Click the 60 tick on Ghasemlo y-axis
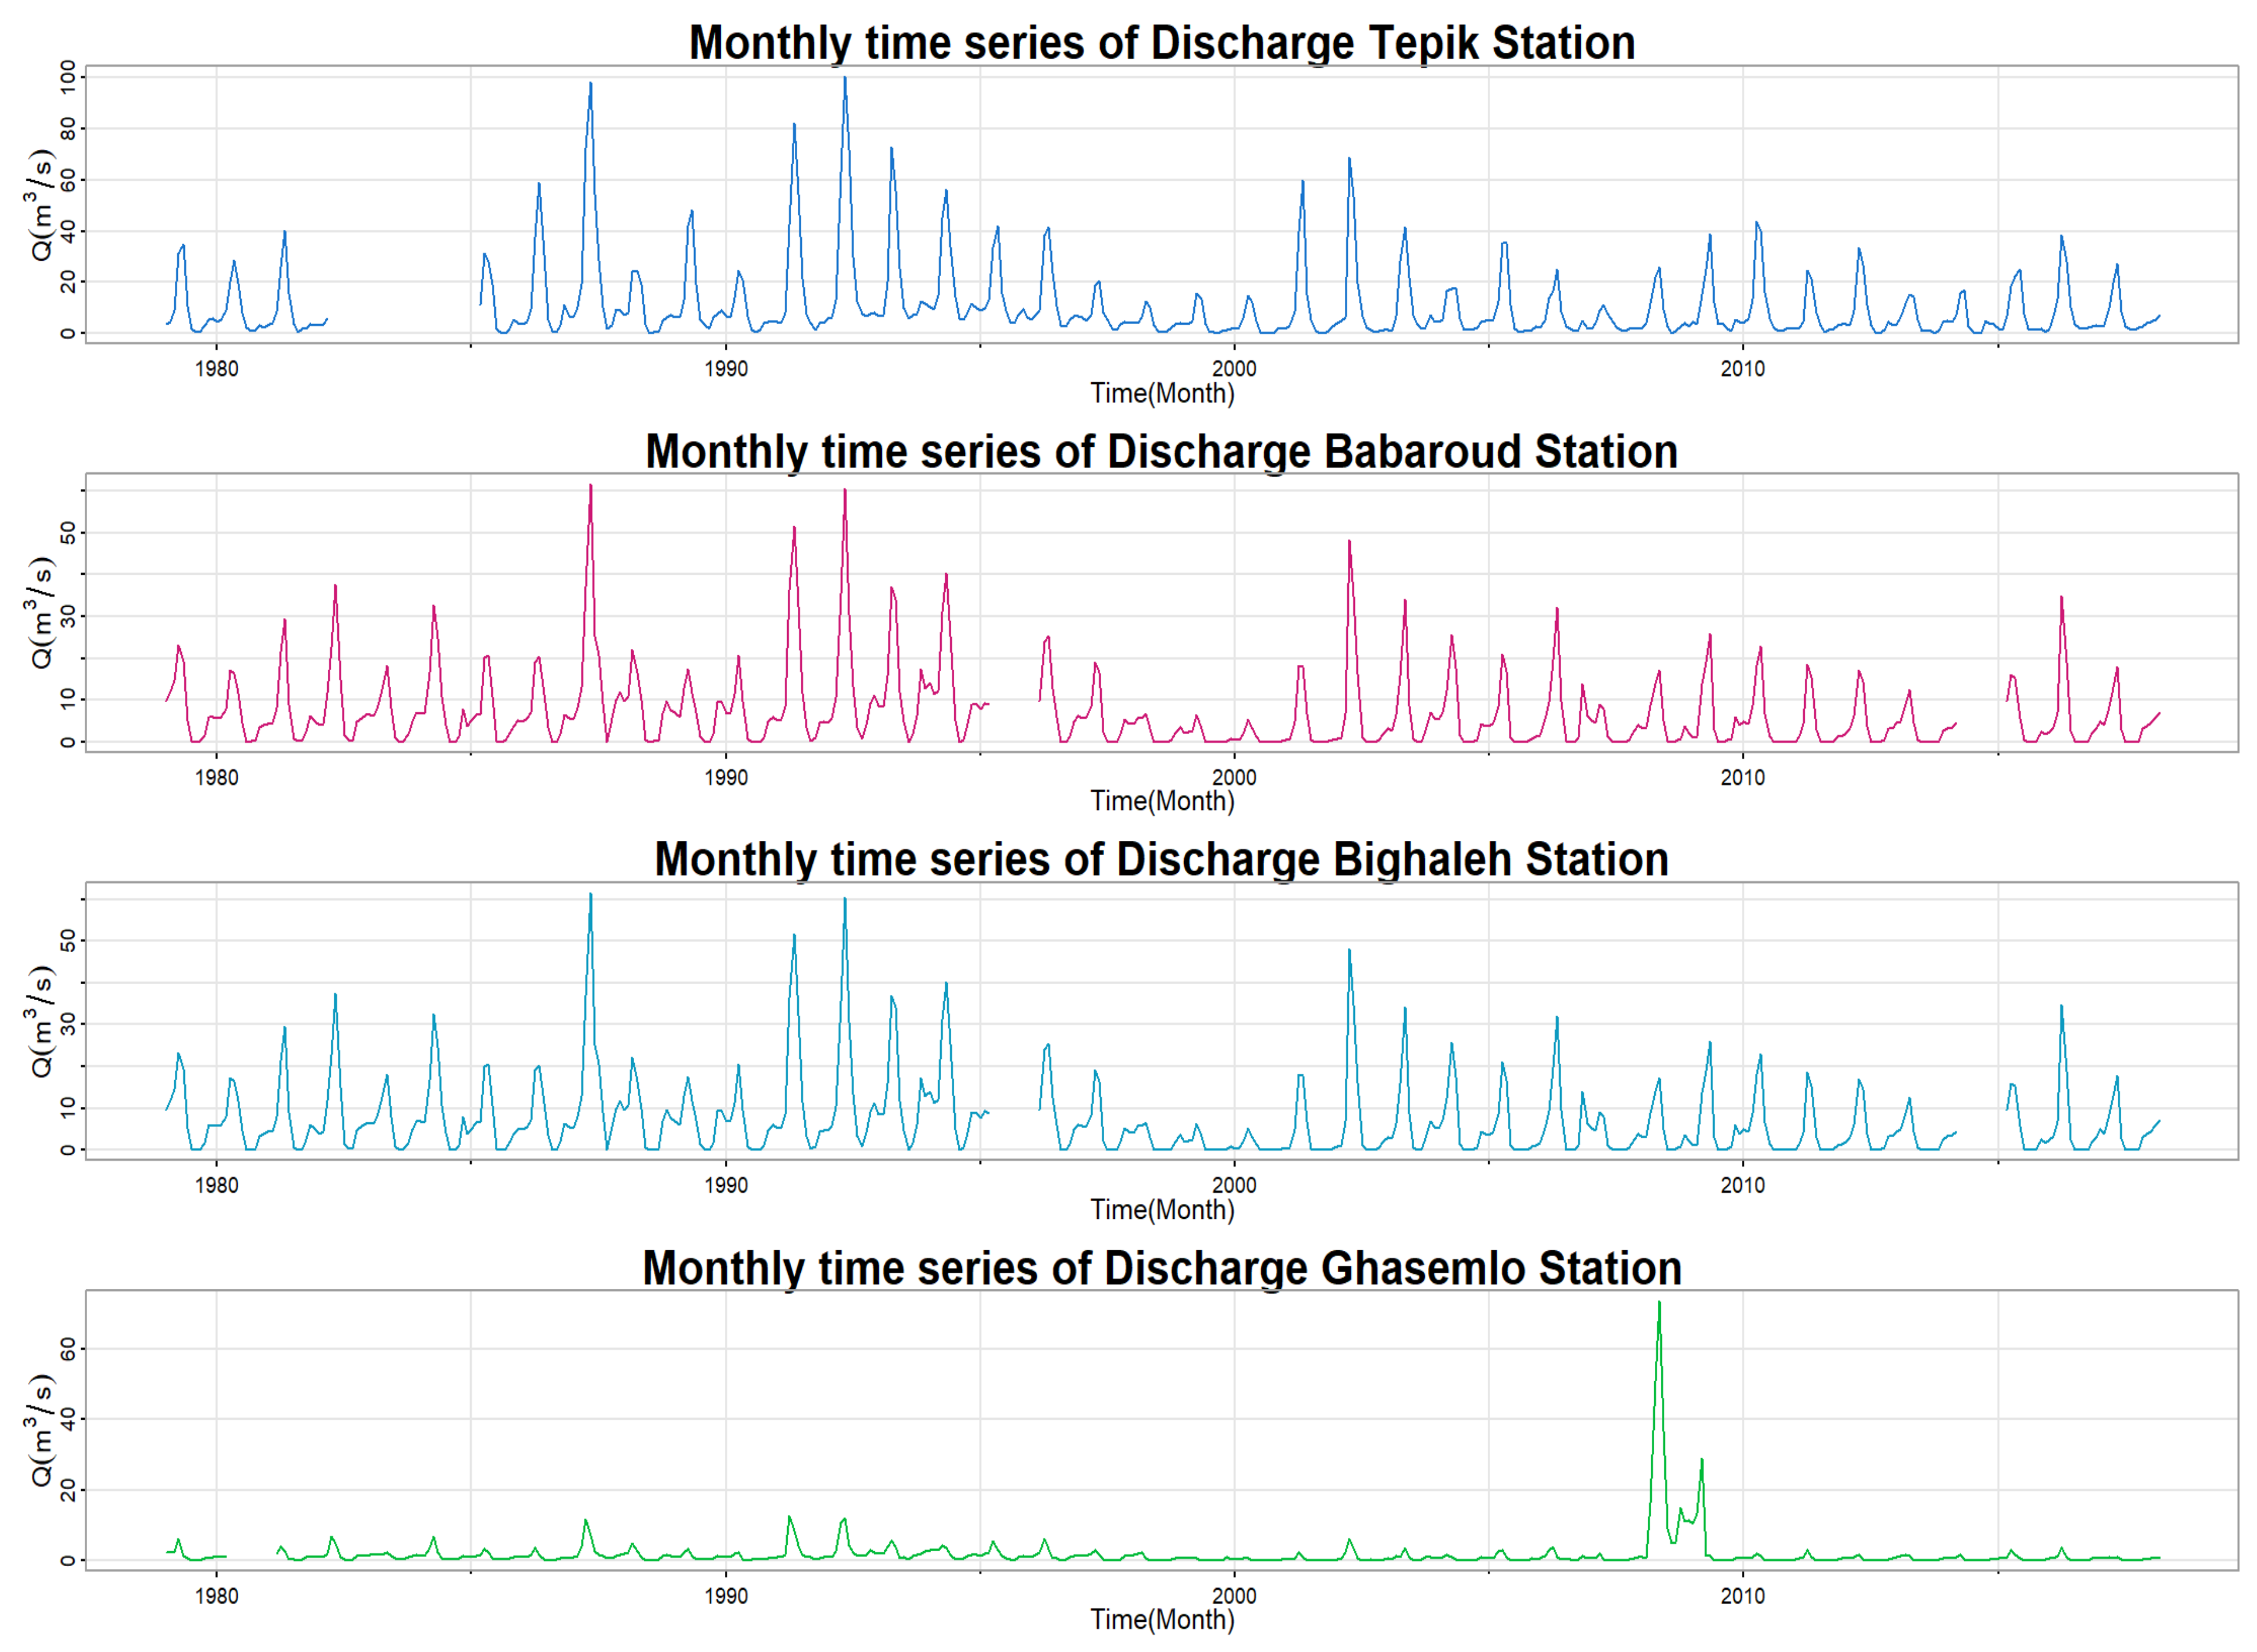The height and width of the screenshot is (1652, 2257). click(68, 1350)
